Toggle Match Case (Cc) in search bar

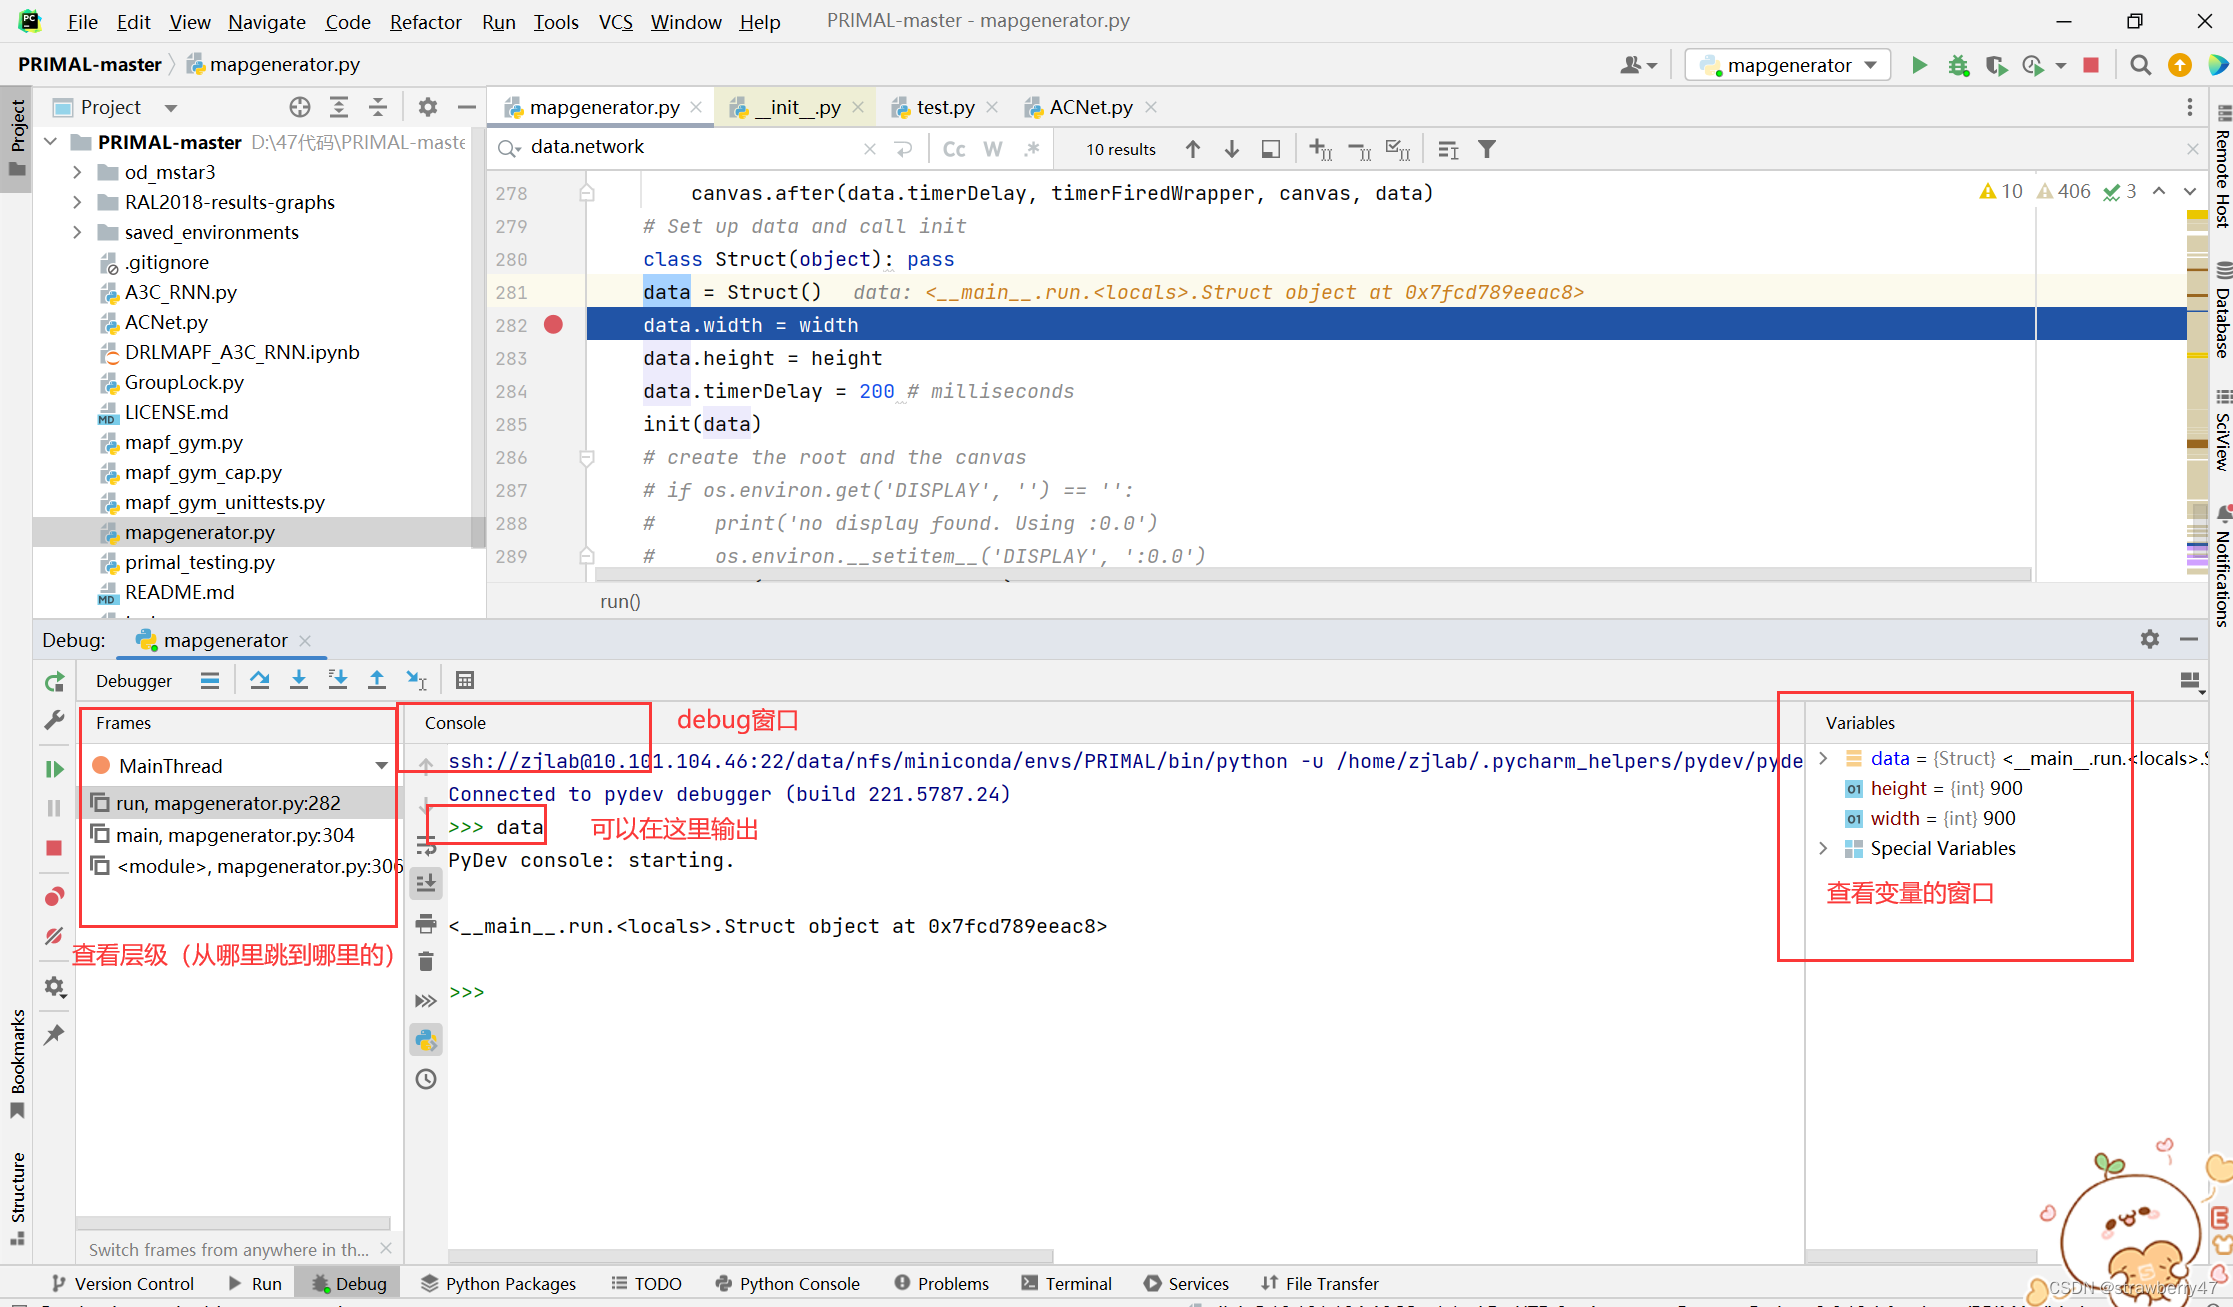[x=954, y=149]
